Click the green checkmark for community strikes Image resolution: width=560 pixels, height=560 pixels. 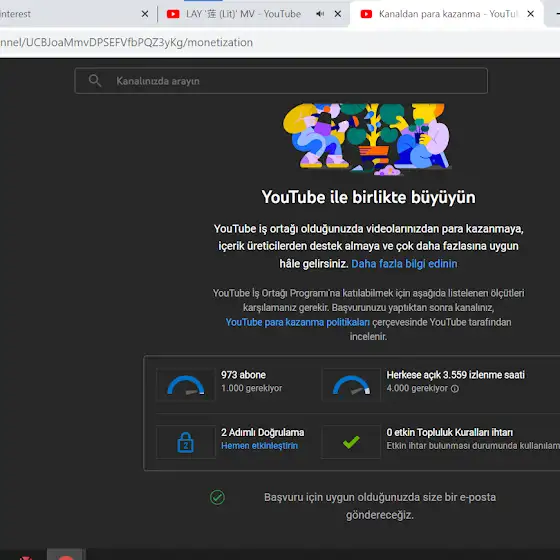click(351, 442)
